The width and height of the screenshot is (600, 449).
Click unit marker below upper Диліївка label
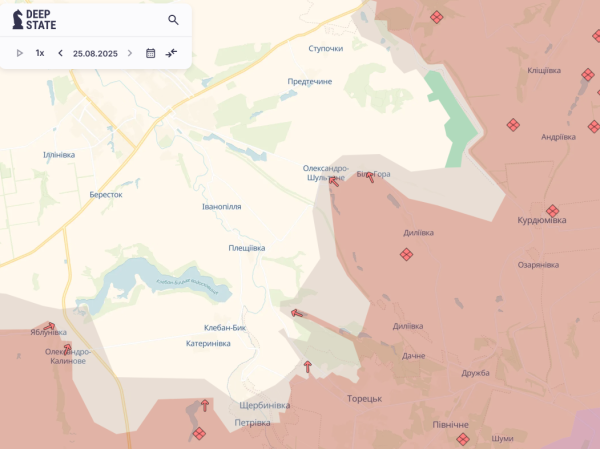pyautogui.click(x=406, y=254)
